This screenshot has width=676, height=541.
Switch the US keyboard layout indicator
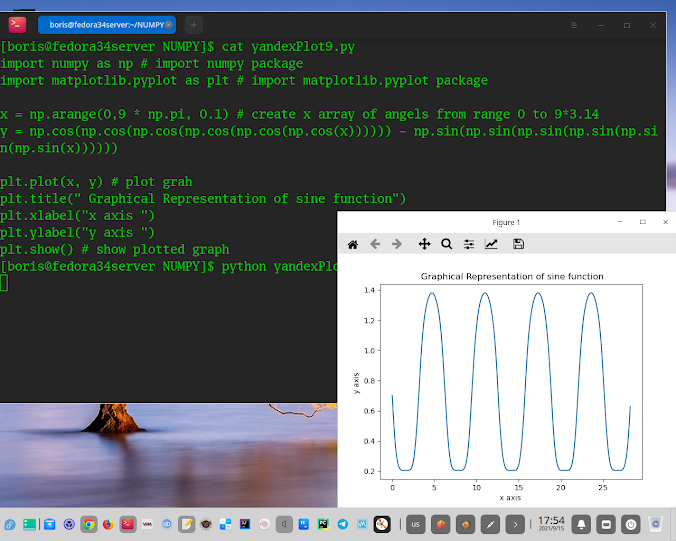tap(415, 525)
